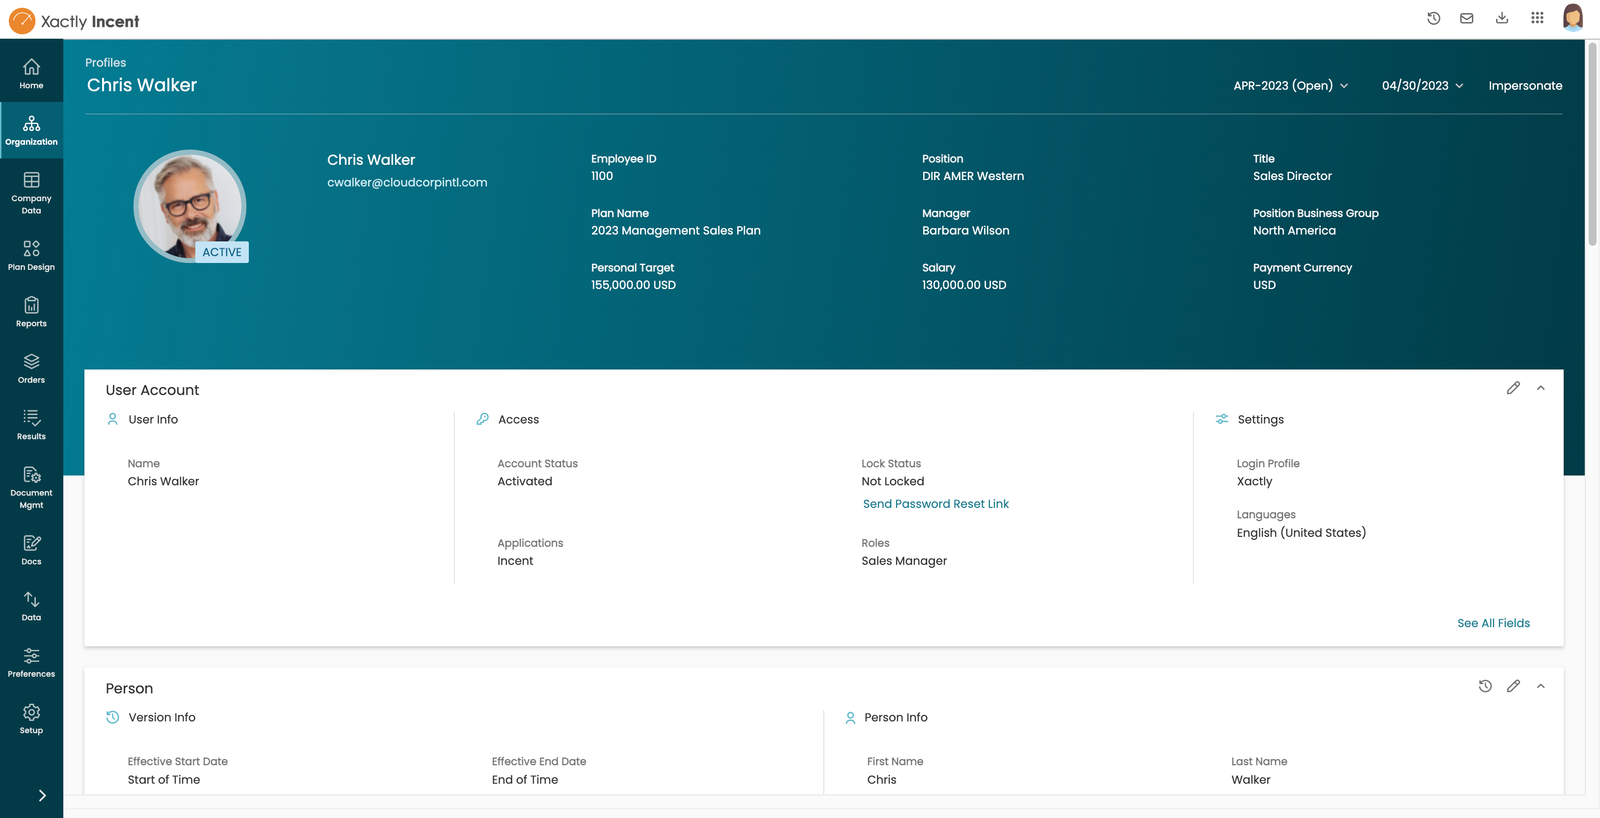This screenshot has height=818, width=1600.
Task: Click North America business group
Action: tap(1294, 231)
